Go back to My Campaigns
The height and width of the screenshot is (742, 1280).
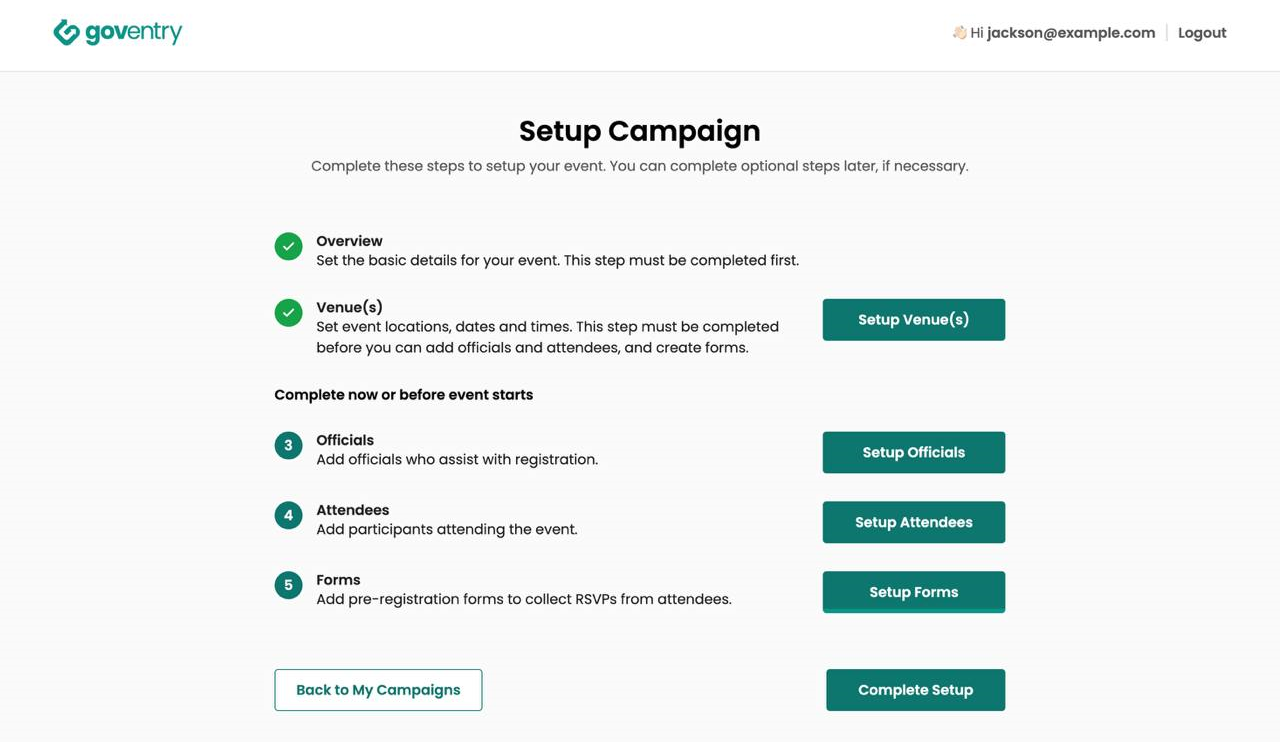click(378, 690)
